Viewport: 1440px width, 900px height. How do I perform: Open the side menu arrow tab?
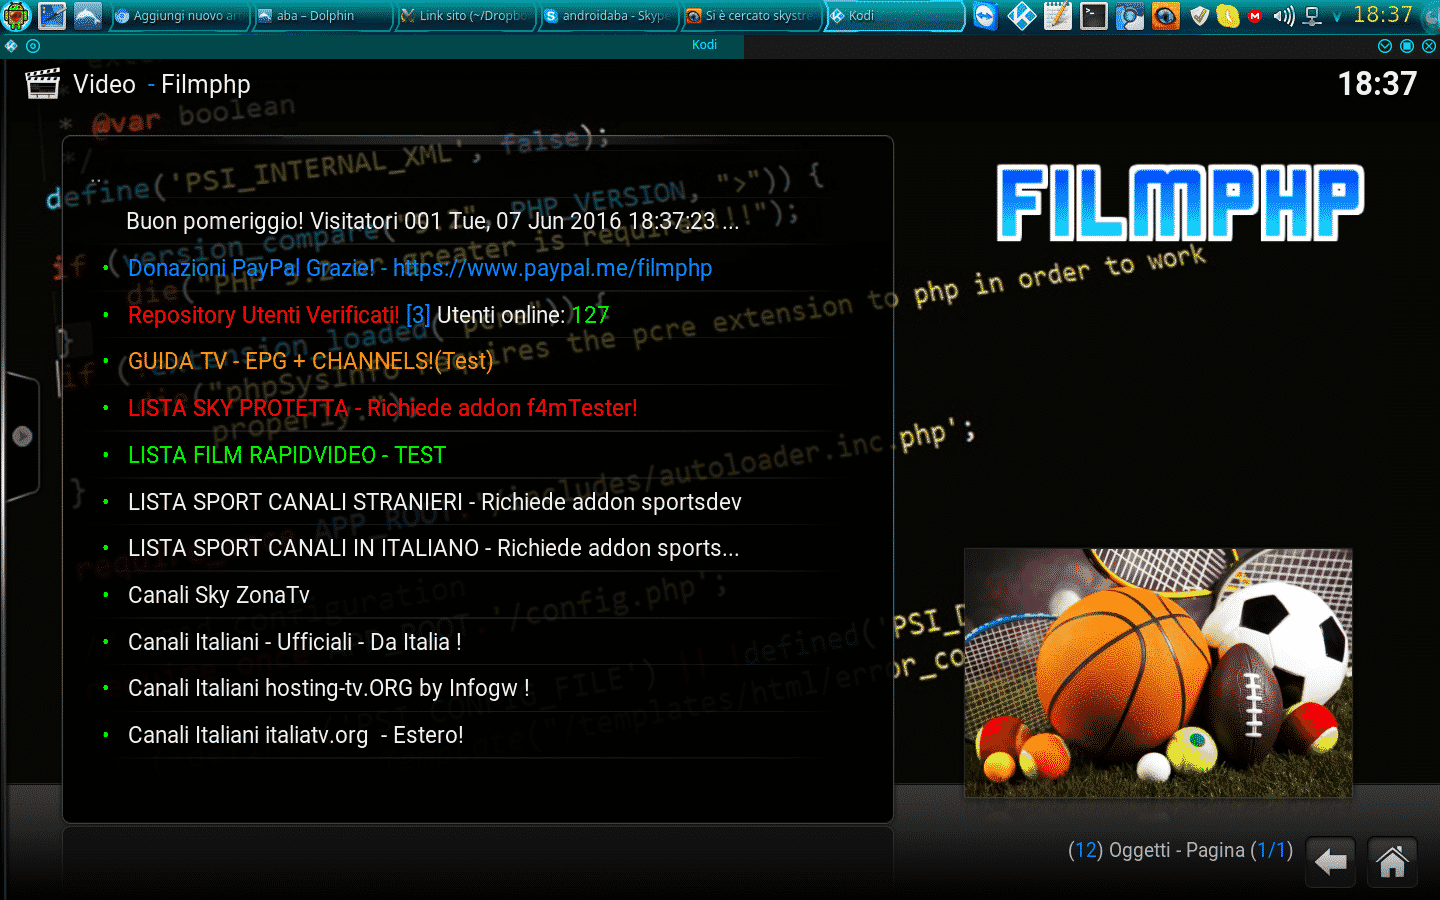[x=22, y=436]
